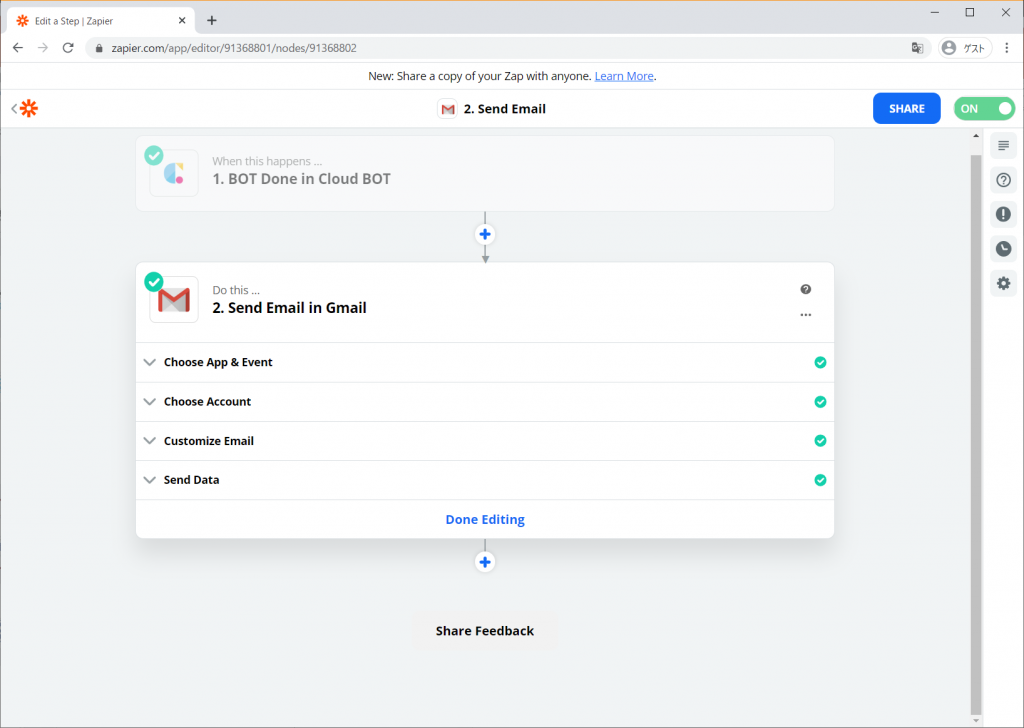
Task: Click the vertical scrollbar of the editor
Action: (976, 435)
